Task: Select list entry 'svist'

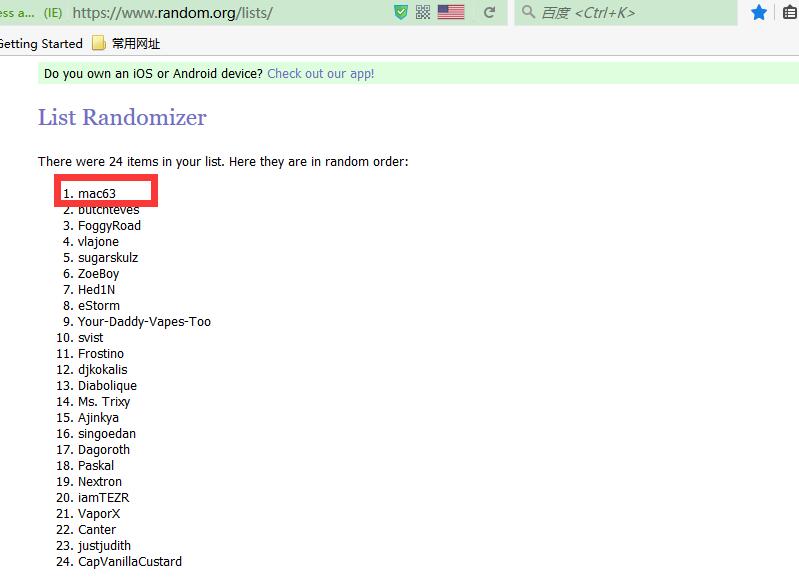Action: [91, 337]
